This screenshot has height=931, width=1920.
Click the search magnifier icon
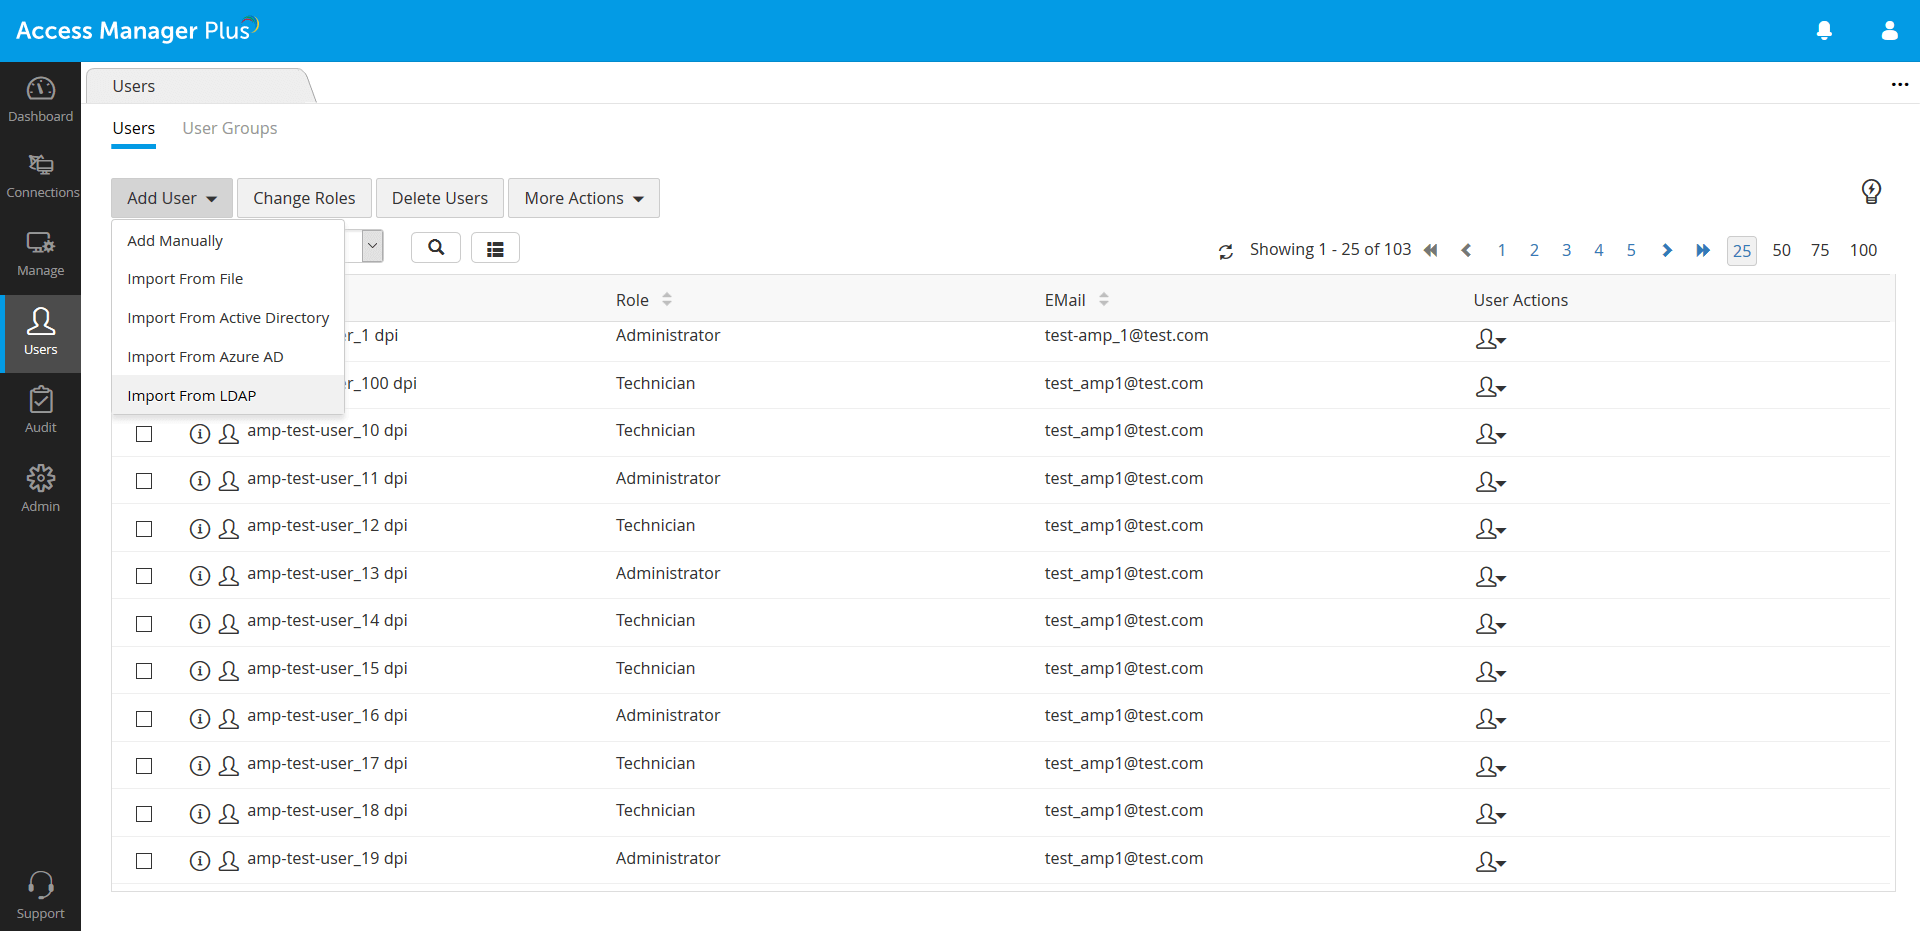pyautogui.click(x=436, y=248)
